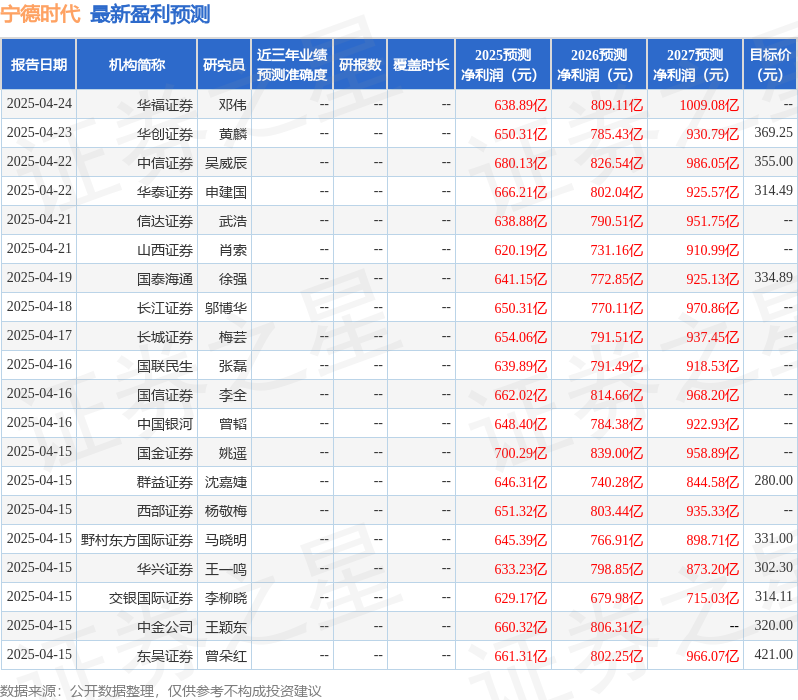Click the 2025预测净利润 header
This screenshot has width=798, height=700.
coord(503,65)
